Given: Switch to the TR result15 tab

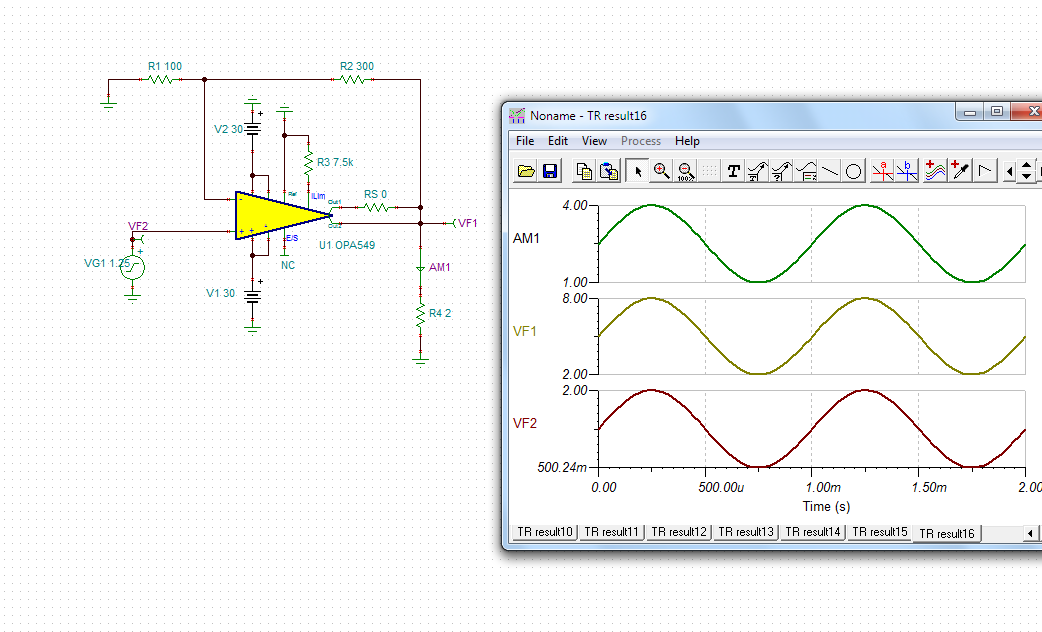Looking at the screenshot, I should [880, 532].
